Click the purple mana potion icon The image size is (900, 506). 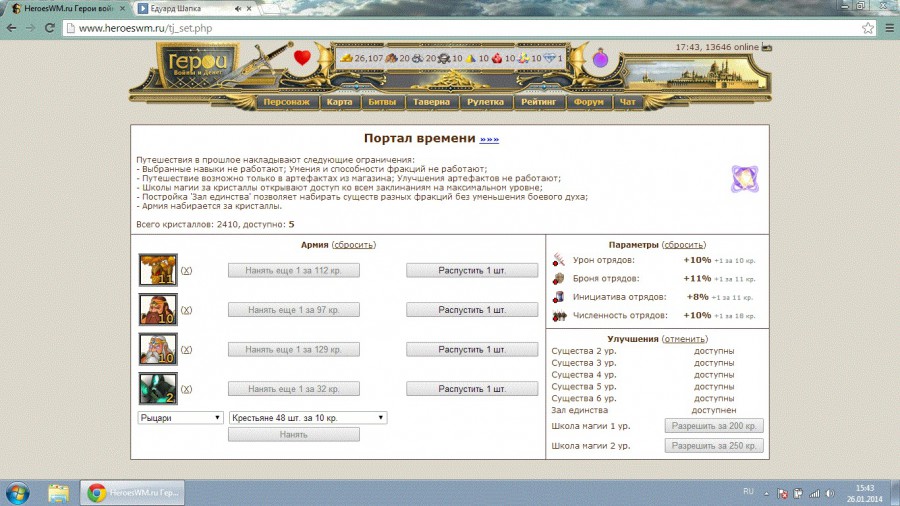click(600, 59)
